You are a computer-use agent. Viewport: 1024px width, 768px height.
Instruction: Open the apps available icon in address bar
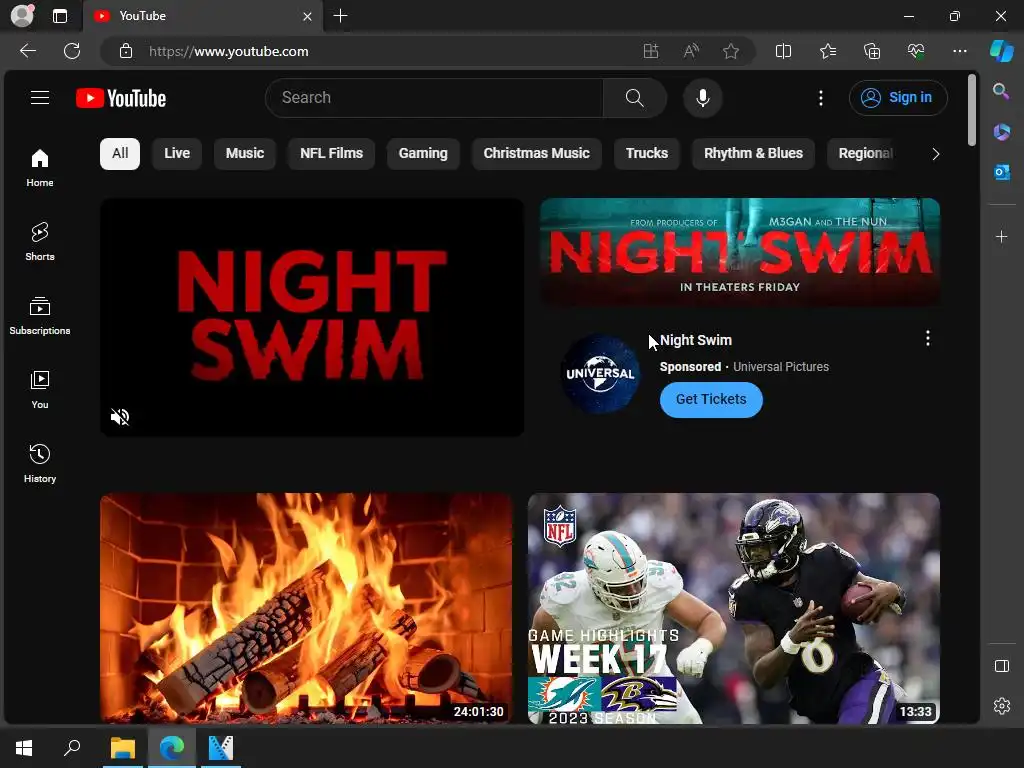click(x=650, y=51)
